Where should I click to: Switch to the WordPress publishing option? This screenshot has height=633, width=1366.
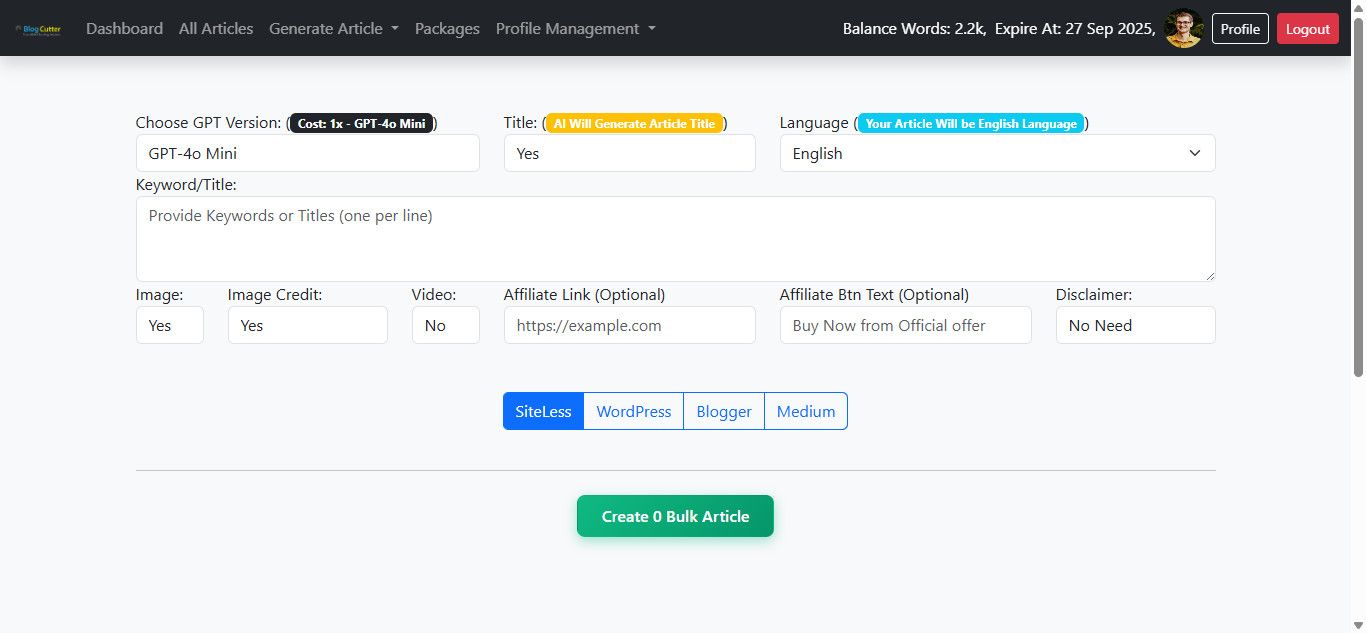tap(633, 411)
